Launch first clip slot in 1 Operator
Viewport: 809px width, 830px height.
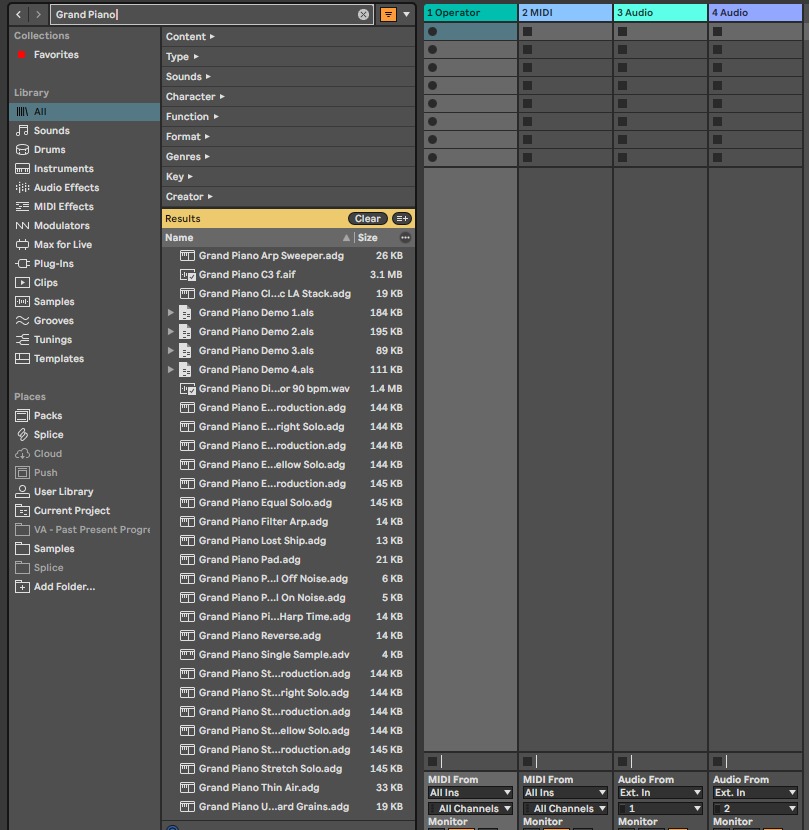coord(433,32)
